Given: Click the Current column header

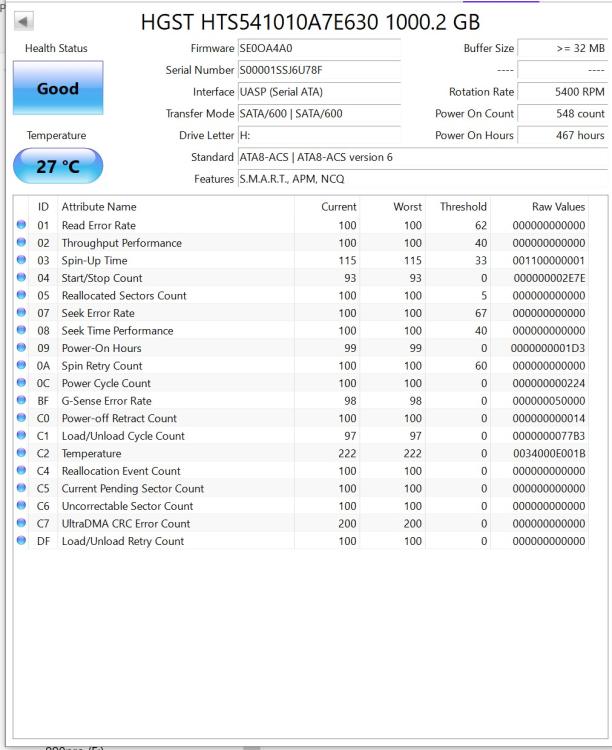Looking at the screenshot, I should (x=327, y=207).
